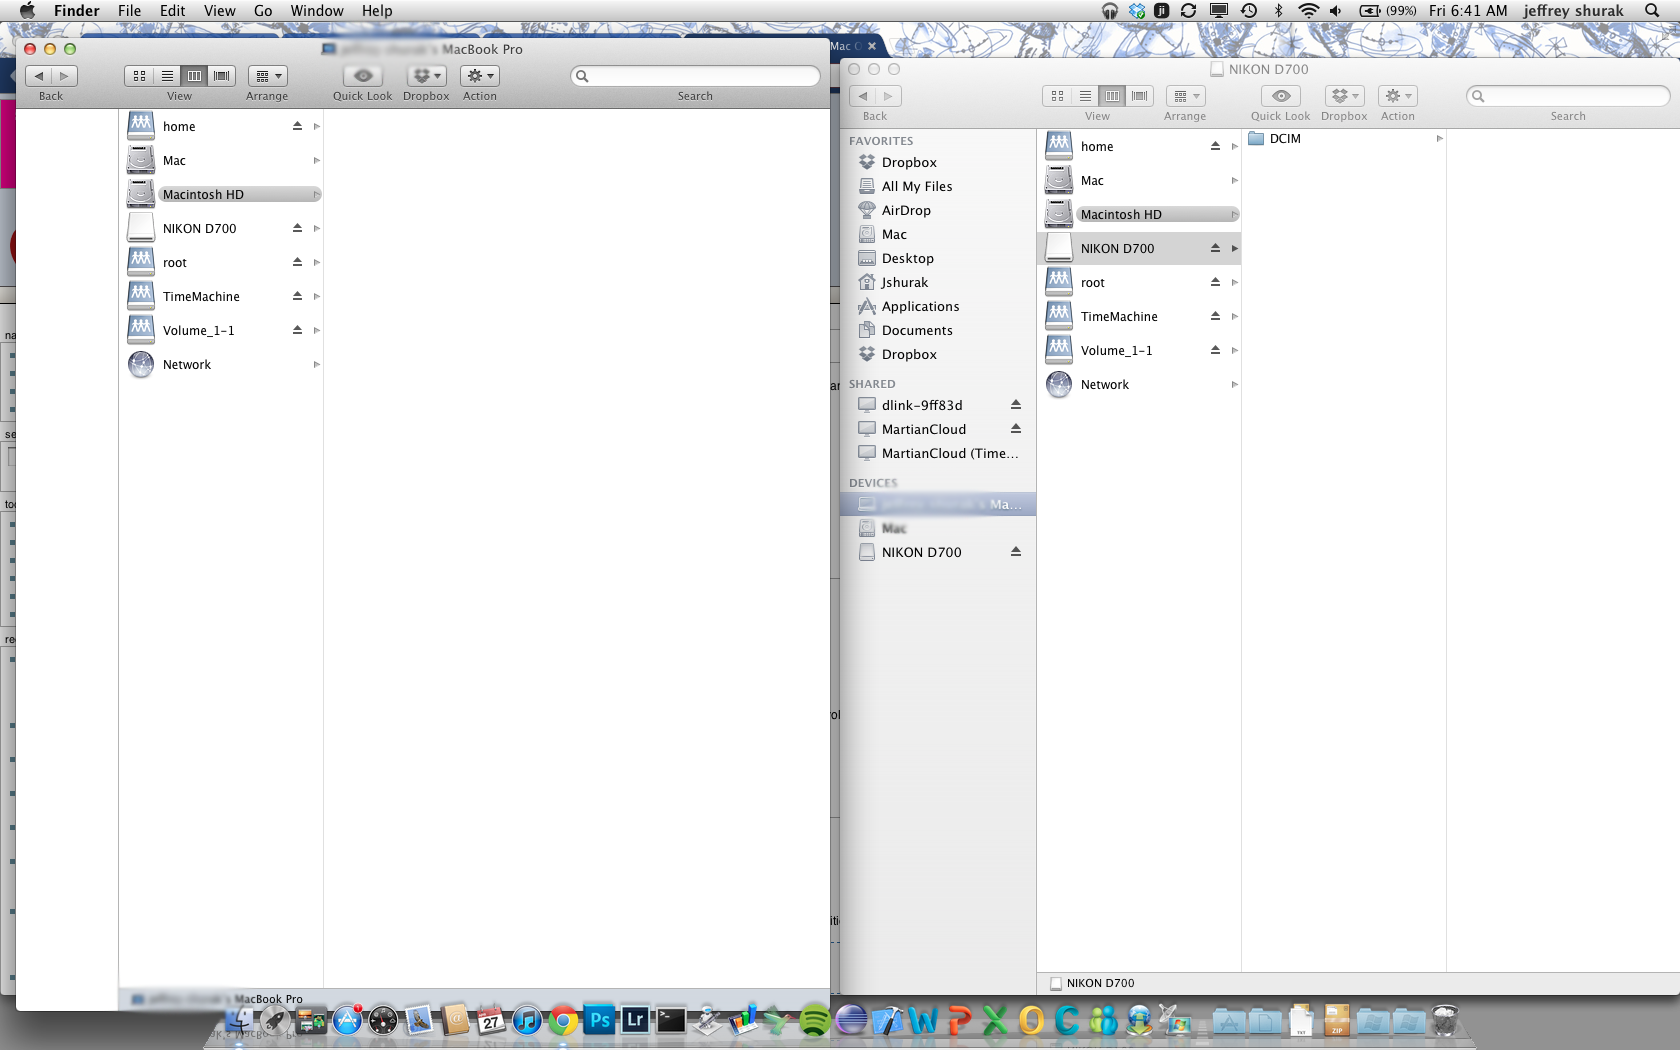Switch to list view in left Finder window

pos(167,76)
